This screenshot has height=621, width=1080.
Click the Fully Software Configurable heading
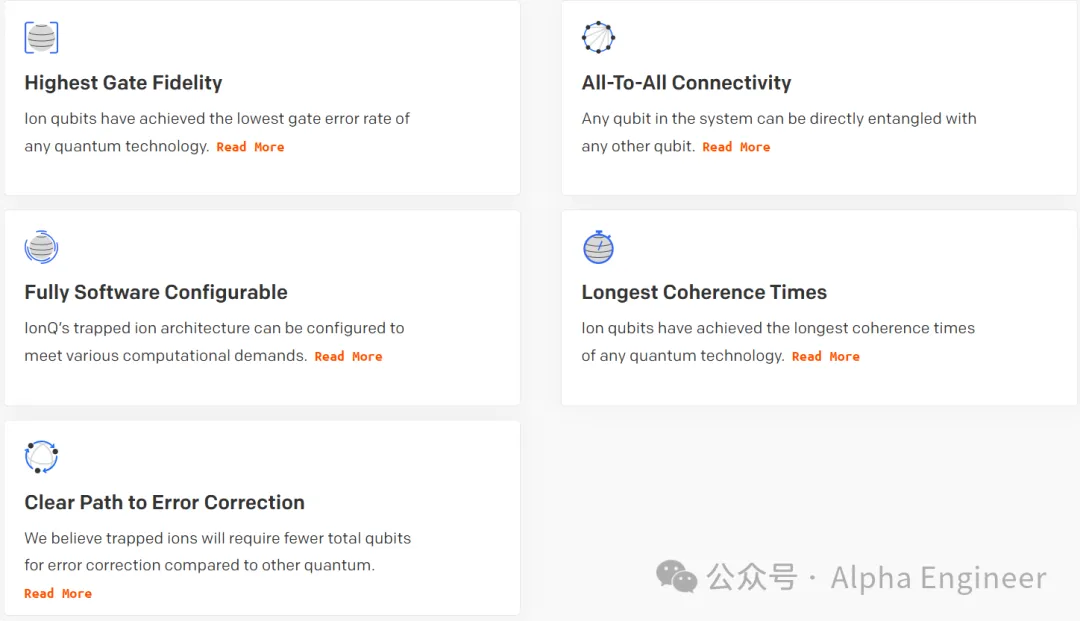tap(156, 292)
